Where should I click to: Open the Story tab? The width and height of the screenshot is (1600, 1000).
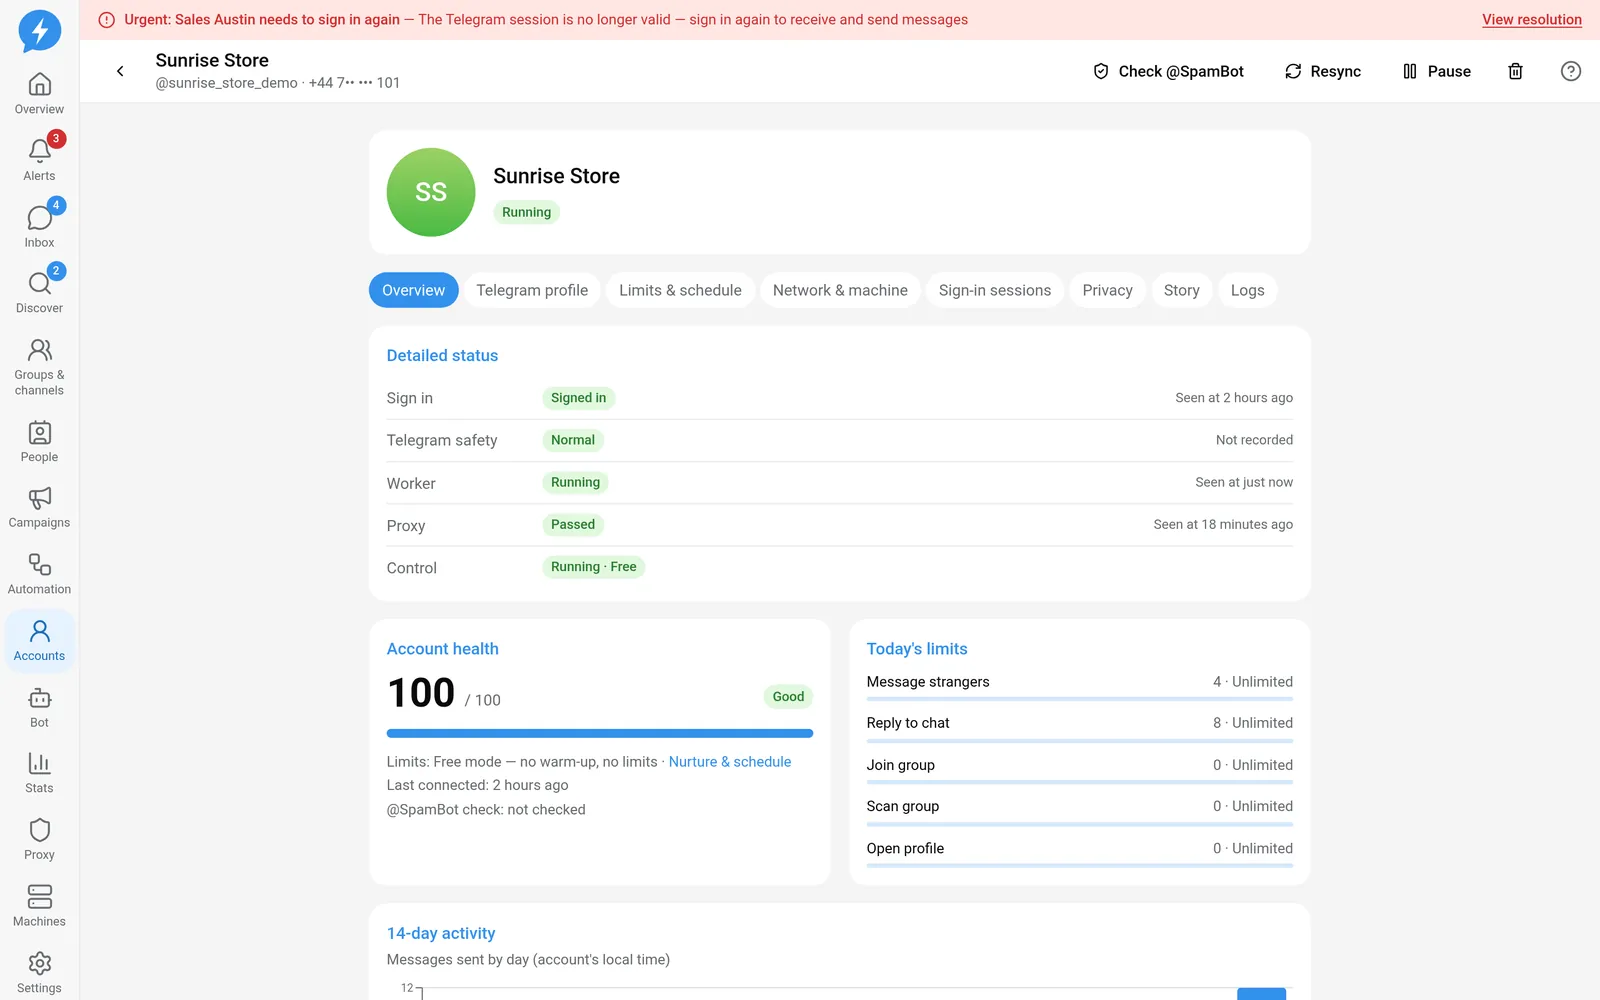[1181, 290]
